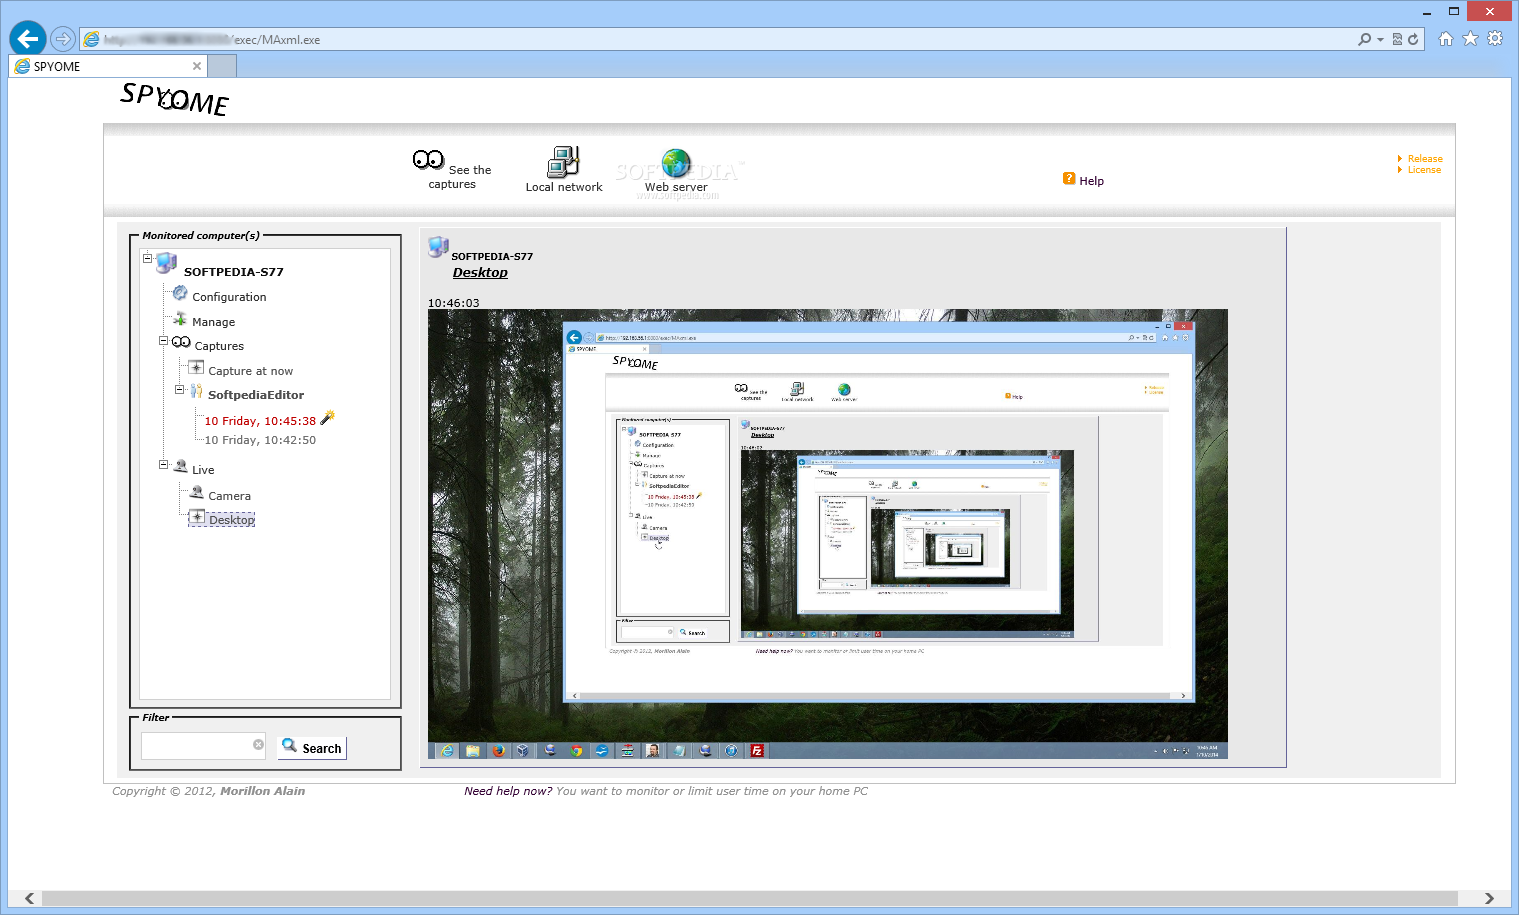Click Morillon Alain in the copyright footer
The height and width of the screenshot is (915, 1519).
click(262, 791)
